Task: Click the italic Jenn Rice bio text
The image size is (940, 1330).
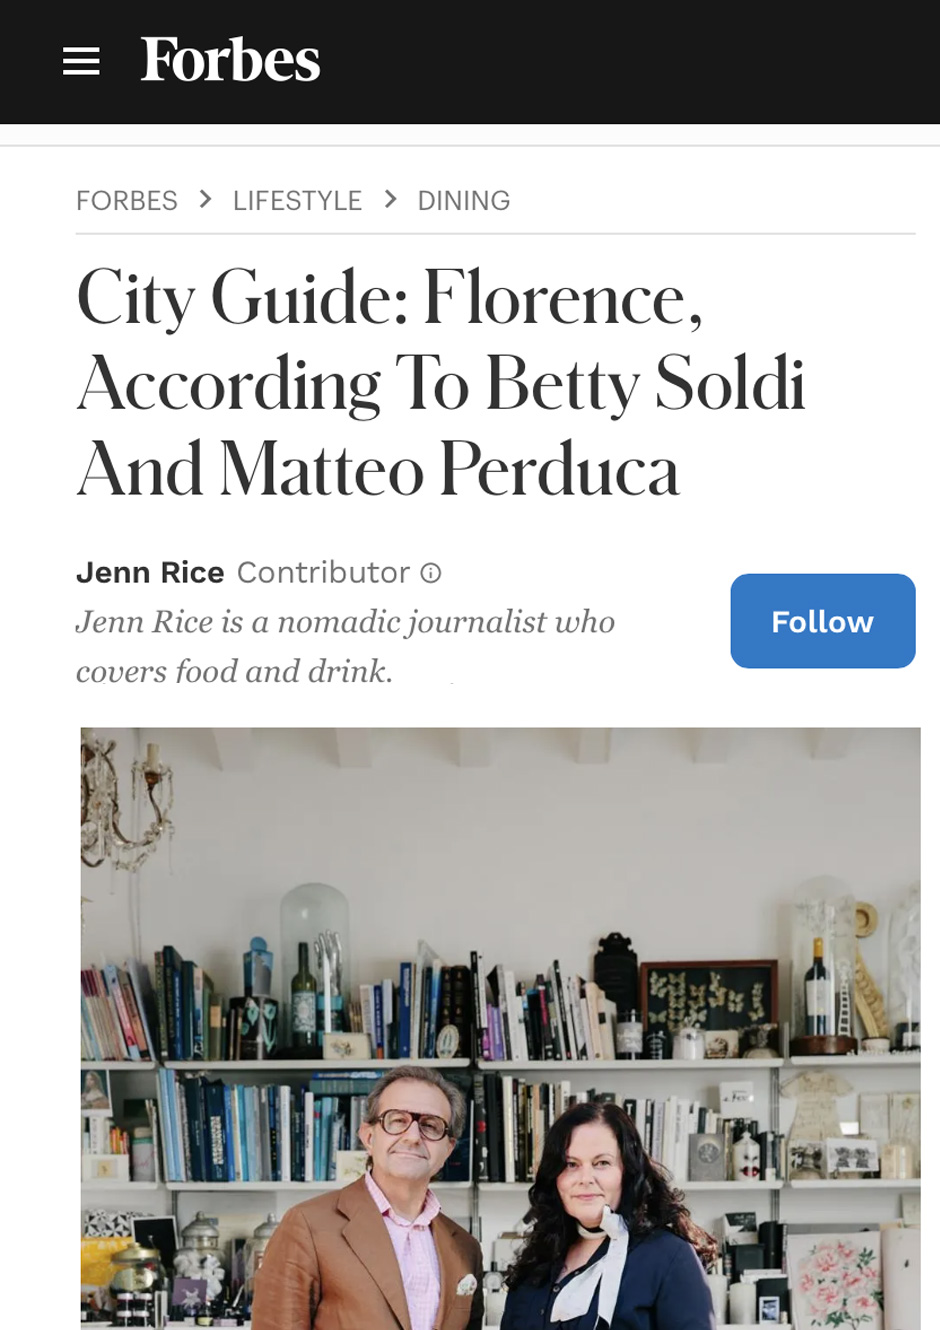Action: 345,646
